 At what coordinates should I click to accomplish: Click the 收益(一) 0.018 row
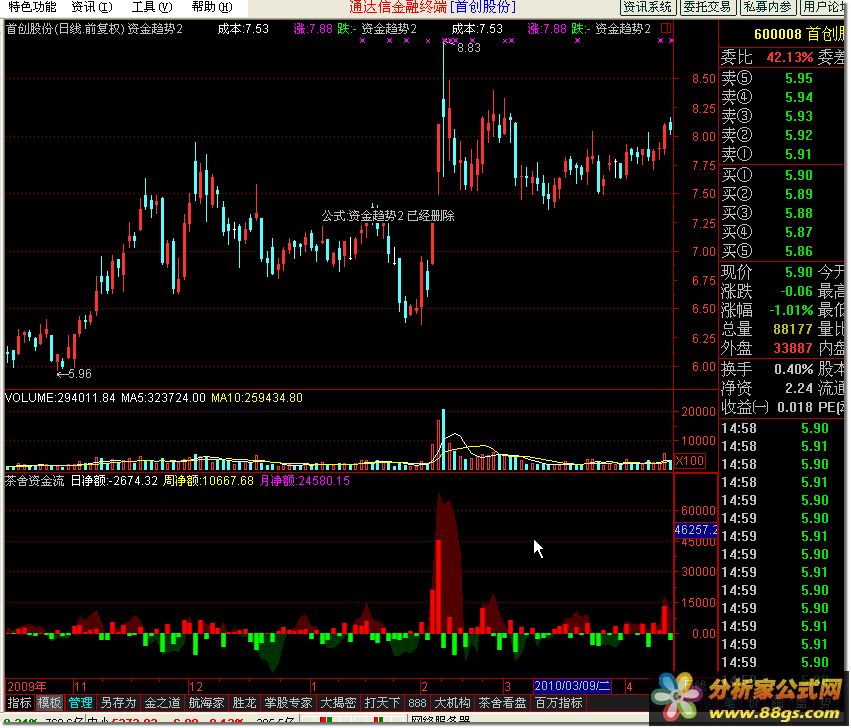point(767,407)
